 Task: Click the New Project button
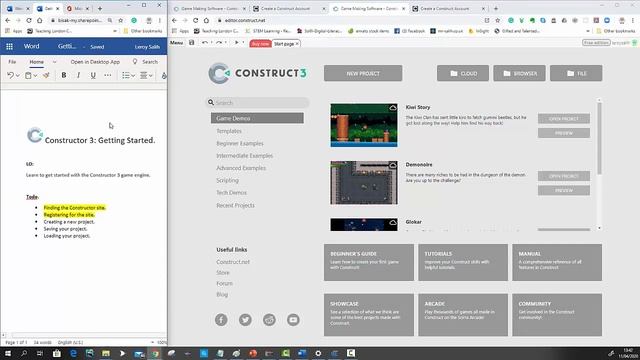click(363, 73)
